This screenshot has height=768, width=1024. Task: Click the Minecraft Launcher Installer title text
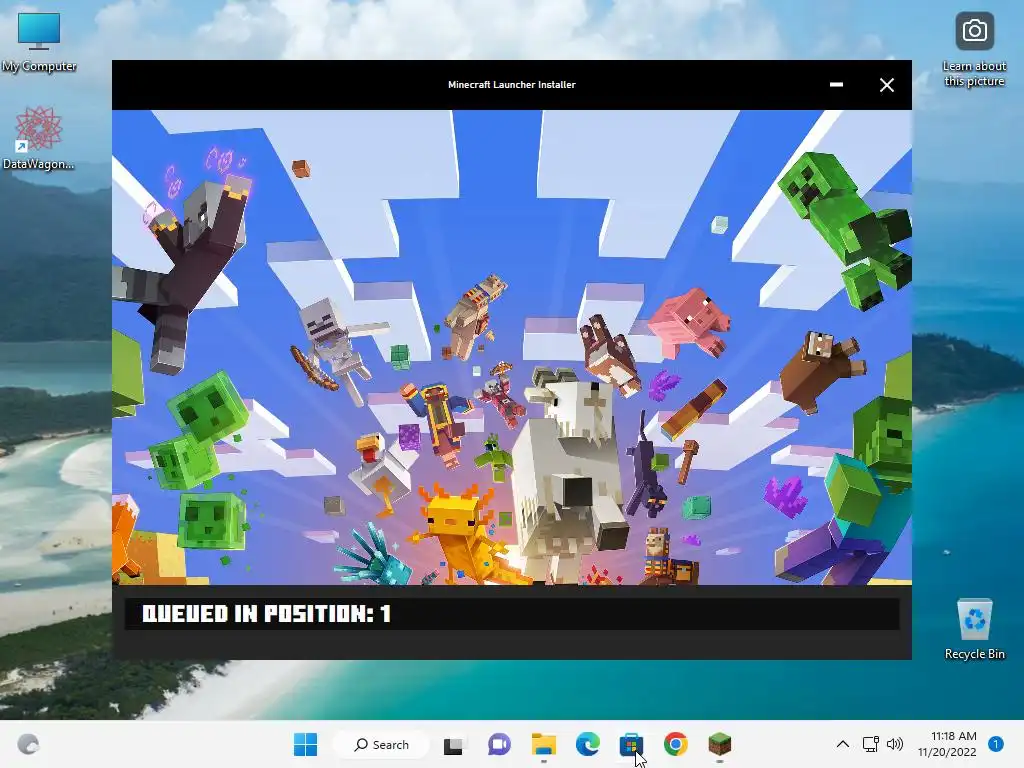point(511,84)
